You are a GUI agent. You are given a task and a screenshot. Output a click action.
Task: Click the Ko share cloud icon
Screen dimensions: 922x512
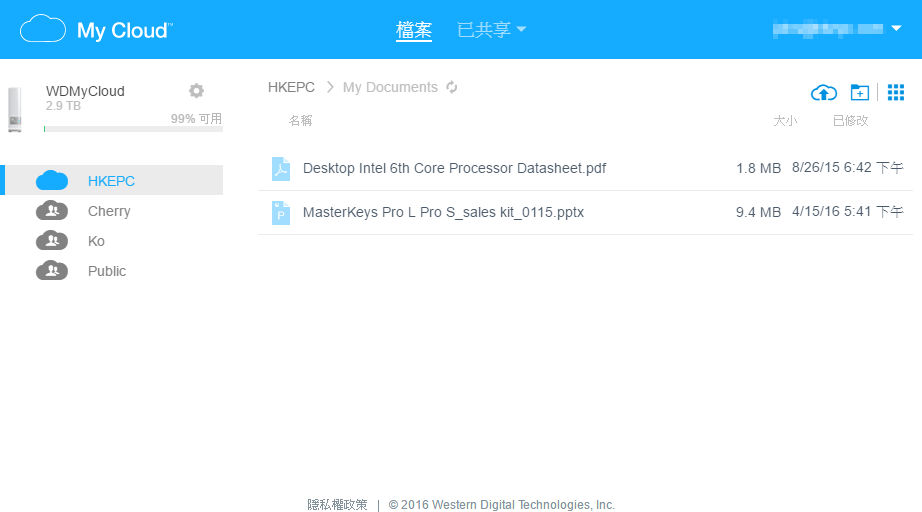(x=52, y=240)
